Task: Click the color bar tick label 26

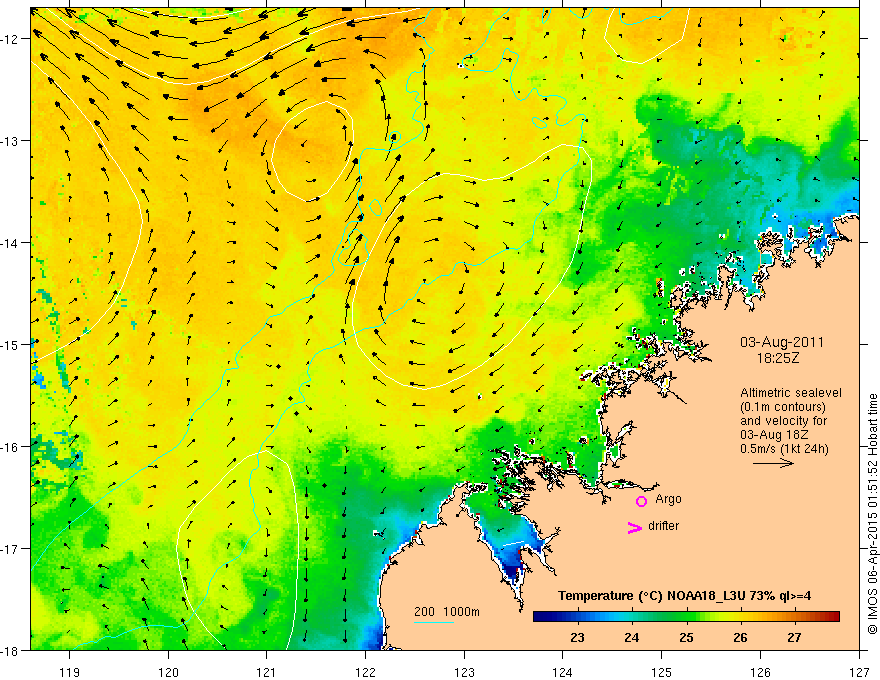Action: 740,638
